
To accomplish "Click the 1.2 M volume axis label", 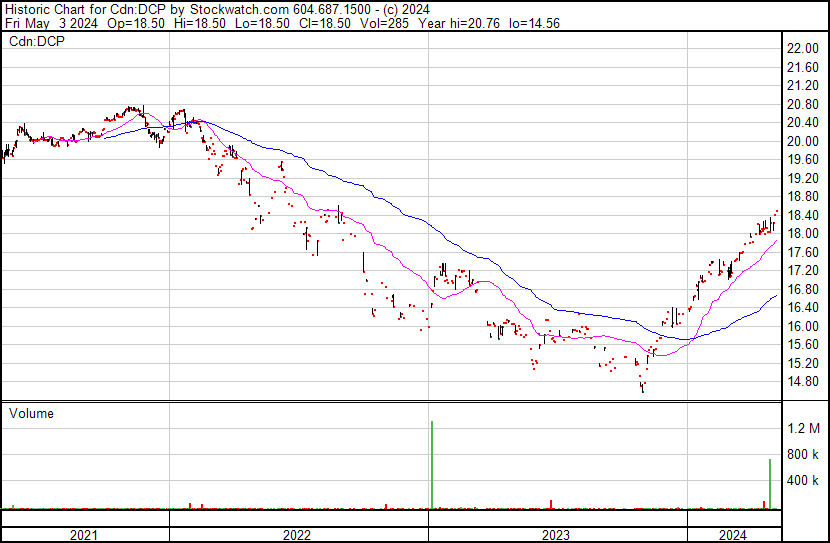I will (803, 428).
